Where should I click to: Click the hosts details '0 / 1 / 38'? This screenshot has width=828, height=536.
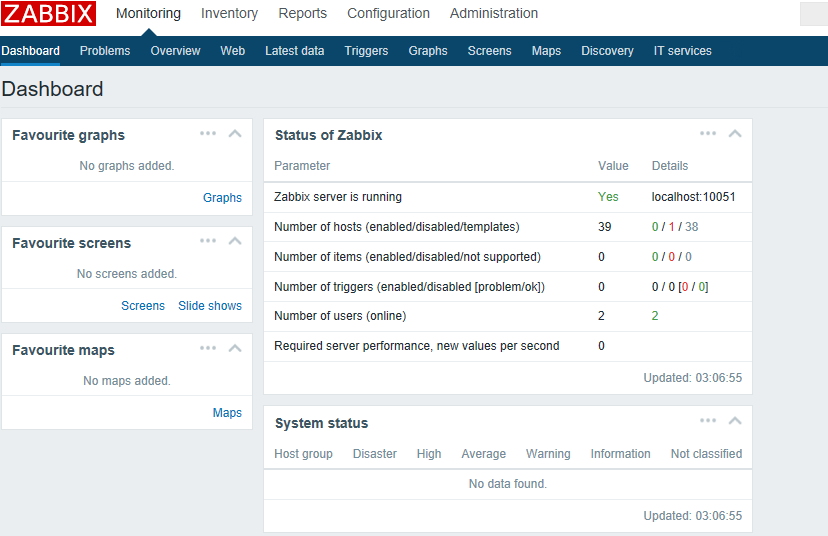click(x=675, y=227)
